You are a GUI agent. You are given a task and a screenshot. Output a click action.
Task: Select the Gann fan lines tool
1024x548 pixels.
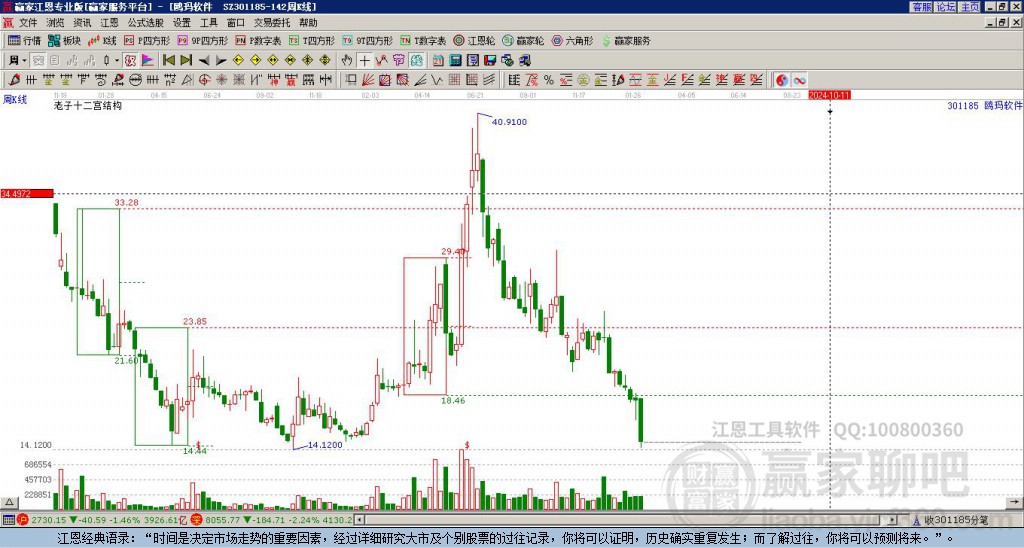[x=368, y=80]
